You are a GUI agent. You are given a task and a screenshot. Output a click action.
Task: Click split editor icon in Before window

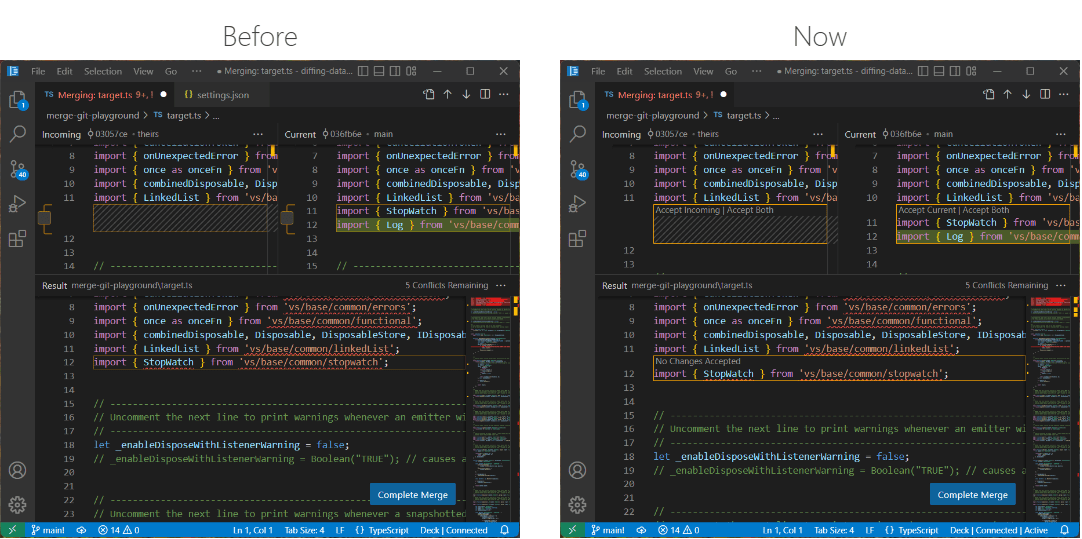coord(485,95)
